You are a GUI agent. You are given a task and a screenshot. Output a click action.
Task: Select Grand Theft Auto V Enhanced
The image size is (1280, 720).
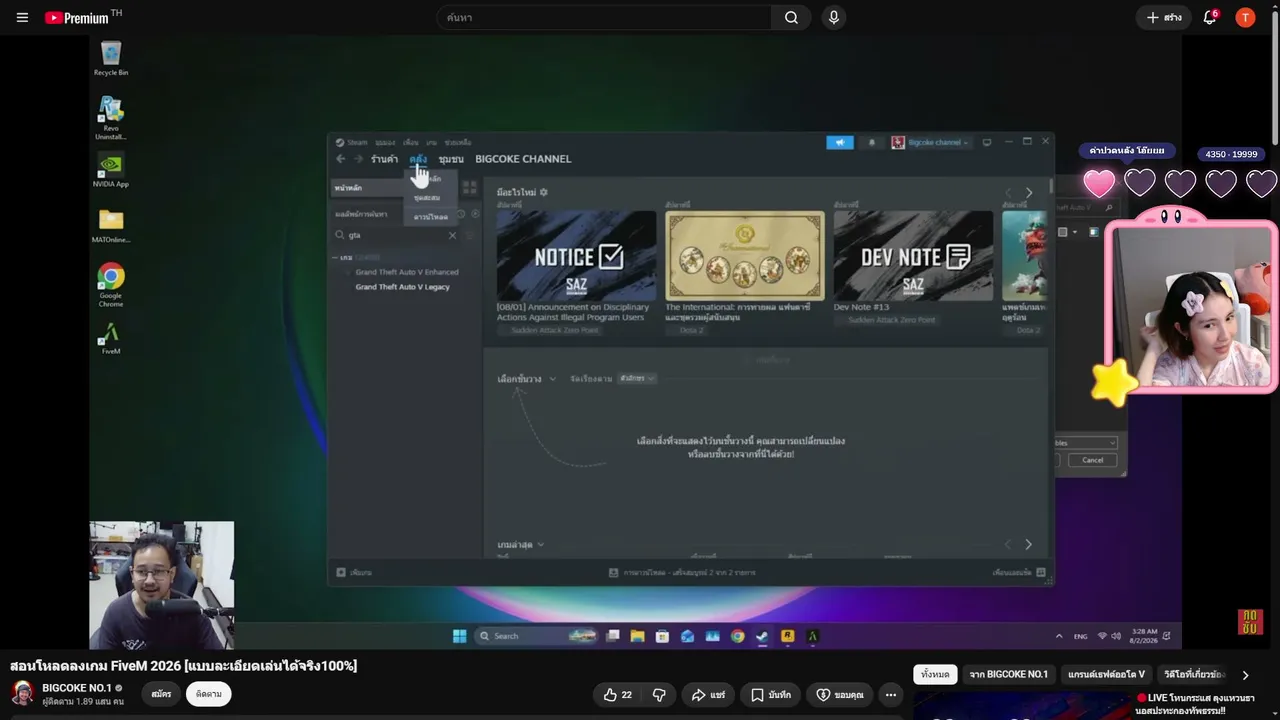pyautogui.click(x=407, y=272)
